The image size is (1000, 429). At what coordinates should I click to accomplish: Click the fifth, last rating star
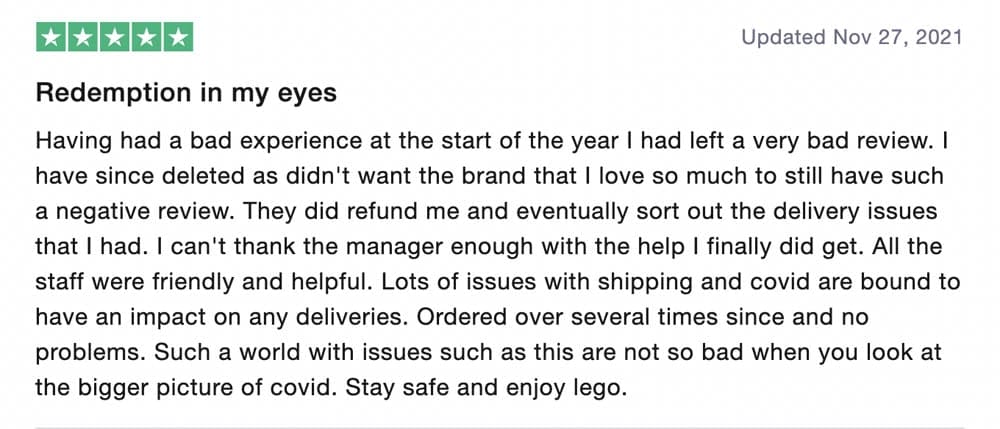click(x=178, y=38)
